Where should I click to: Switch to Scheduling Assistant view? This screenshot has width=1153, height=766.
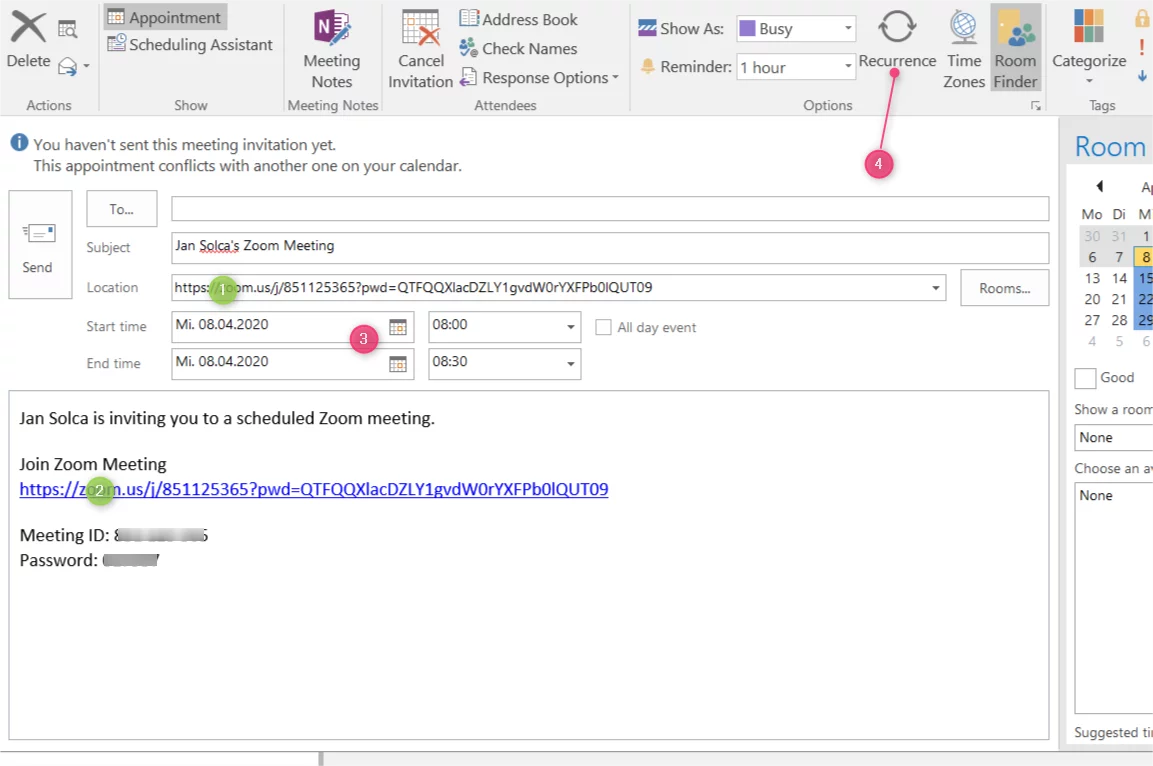coord(190,45)
